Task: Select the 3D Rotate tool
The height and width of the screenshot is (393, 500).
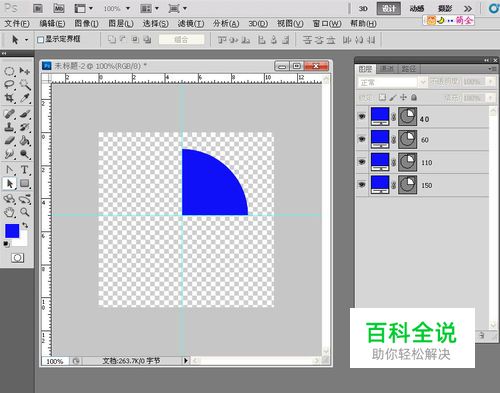Action: pyautogui.click(x=9, y=199)
